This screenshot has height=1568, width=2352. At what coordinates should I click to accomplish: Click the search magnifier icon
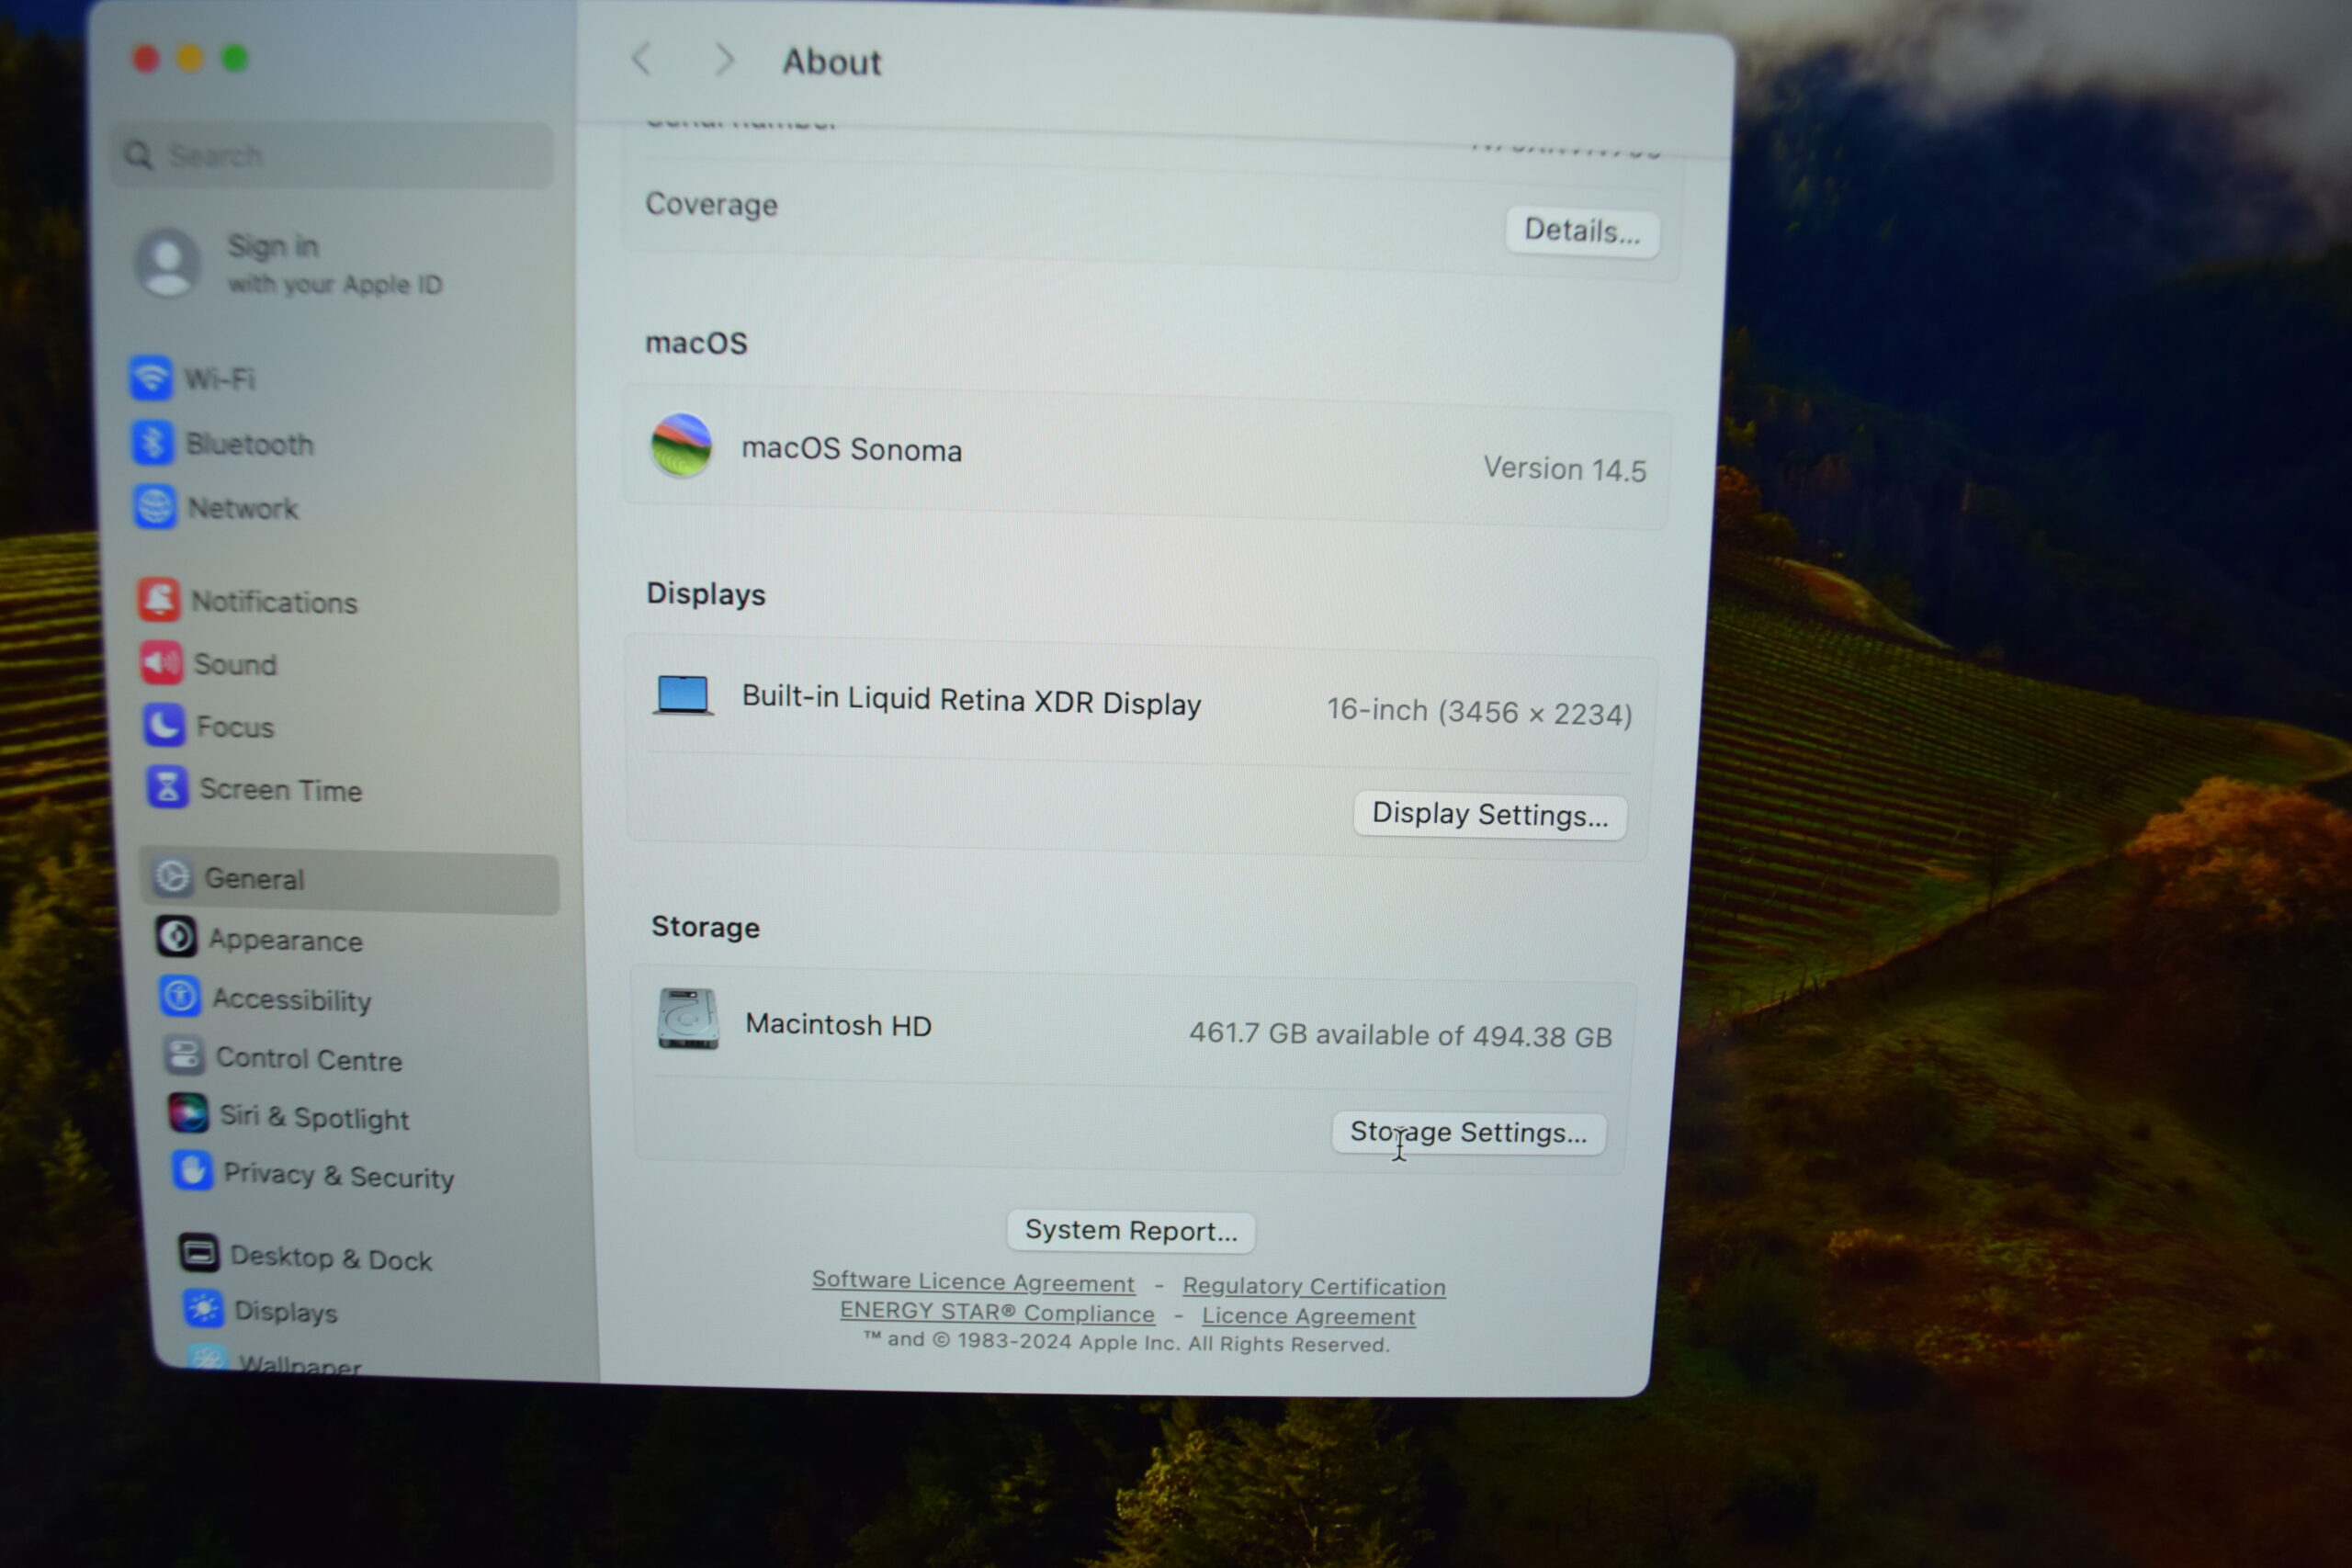pyautogui.click(x=138, y=155)
